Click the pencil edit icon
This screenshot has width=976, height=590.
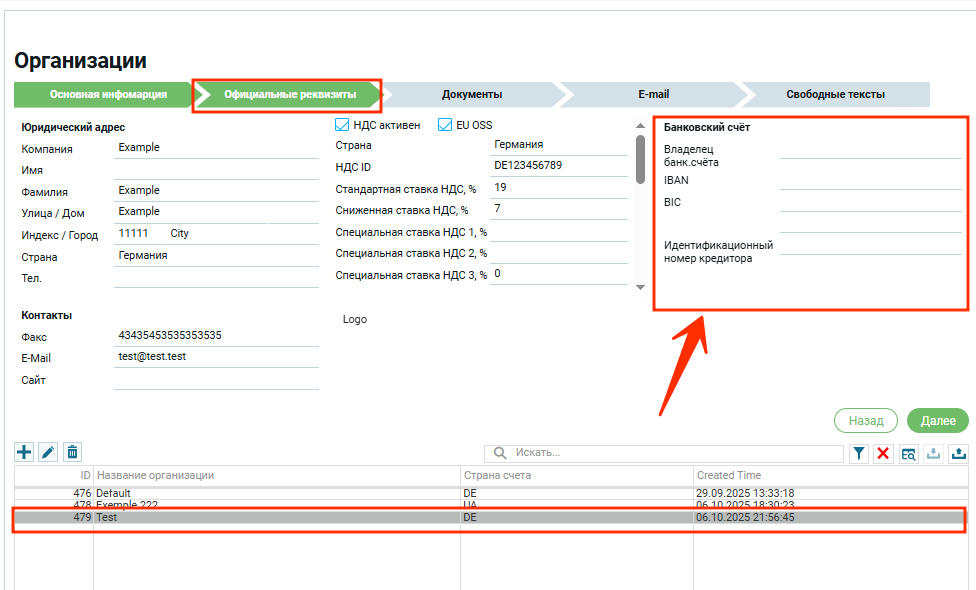pyautogui.click(x=48, y=453)
